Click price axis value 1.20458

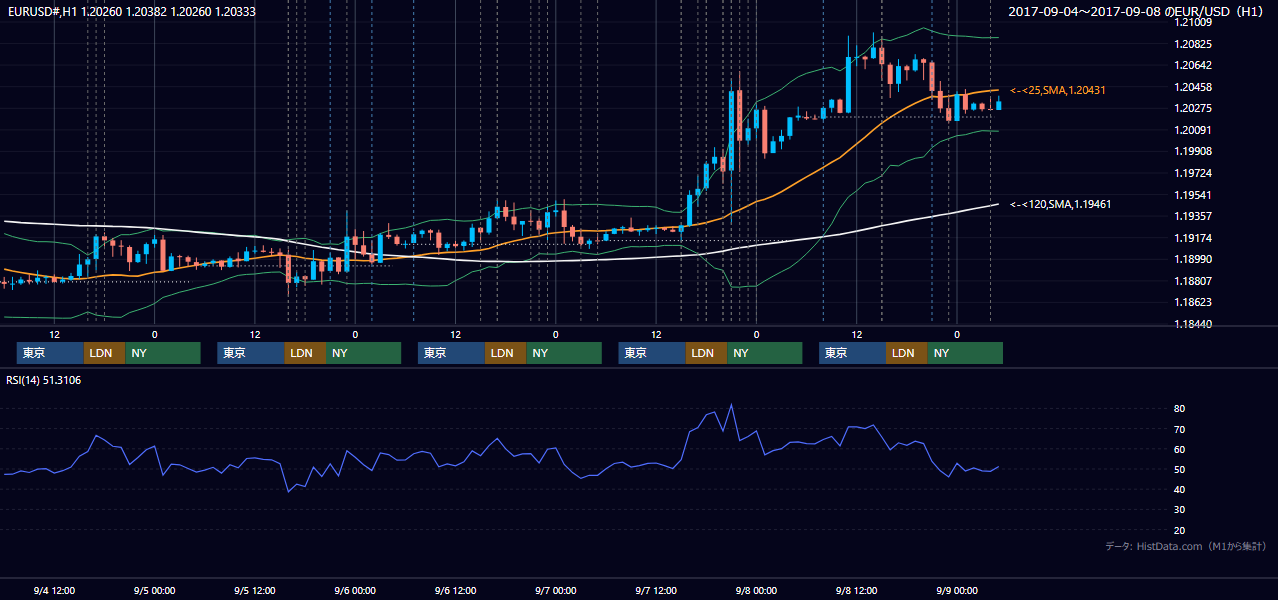click(1193, 87)
